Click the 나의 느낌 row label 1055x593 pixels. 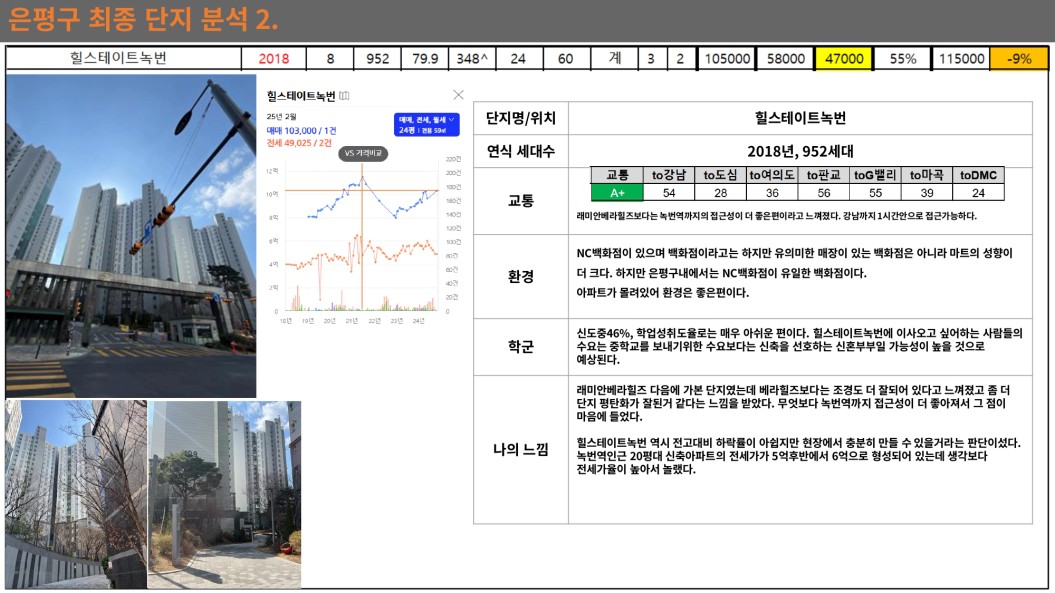[x=521, y=449]
